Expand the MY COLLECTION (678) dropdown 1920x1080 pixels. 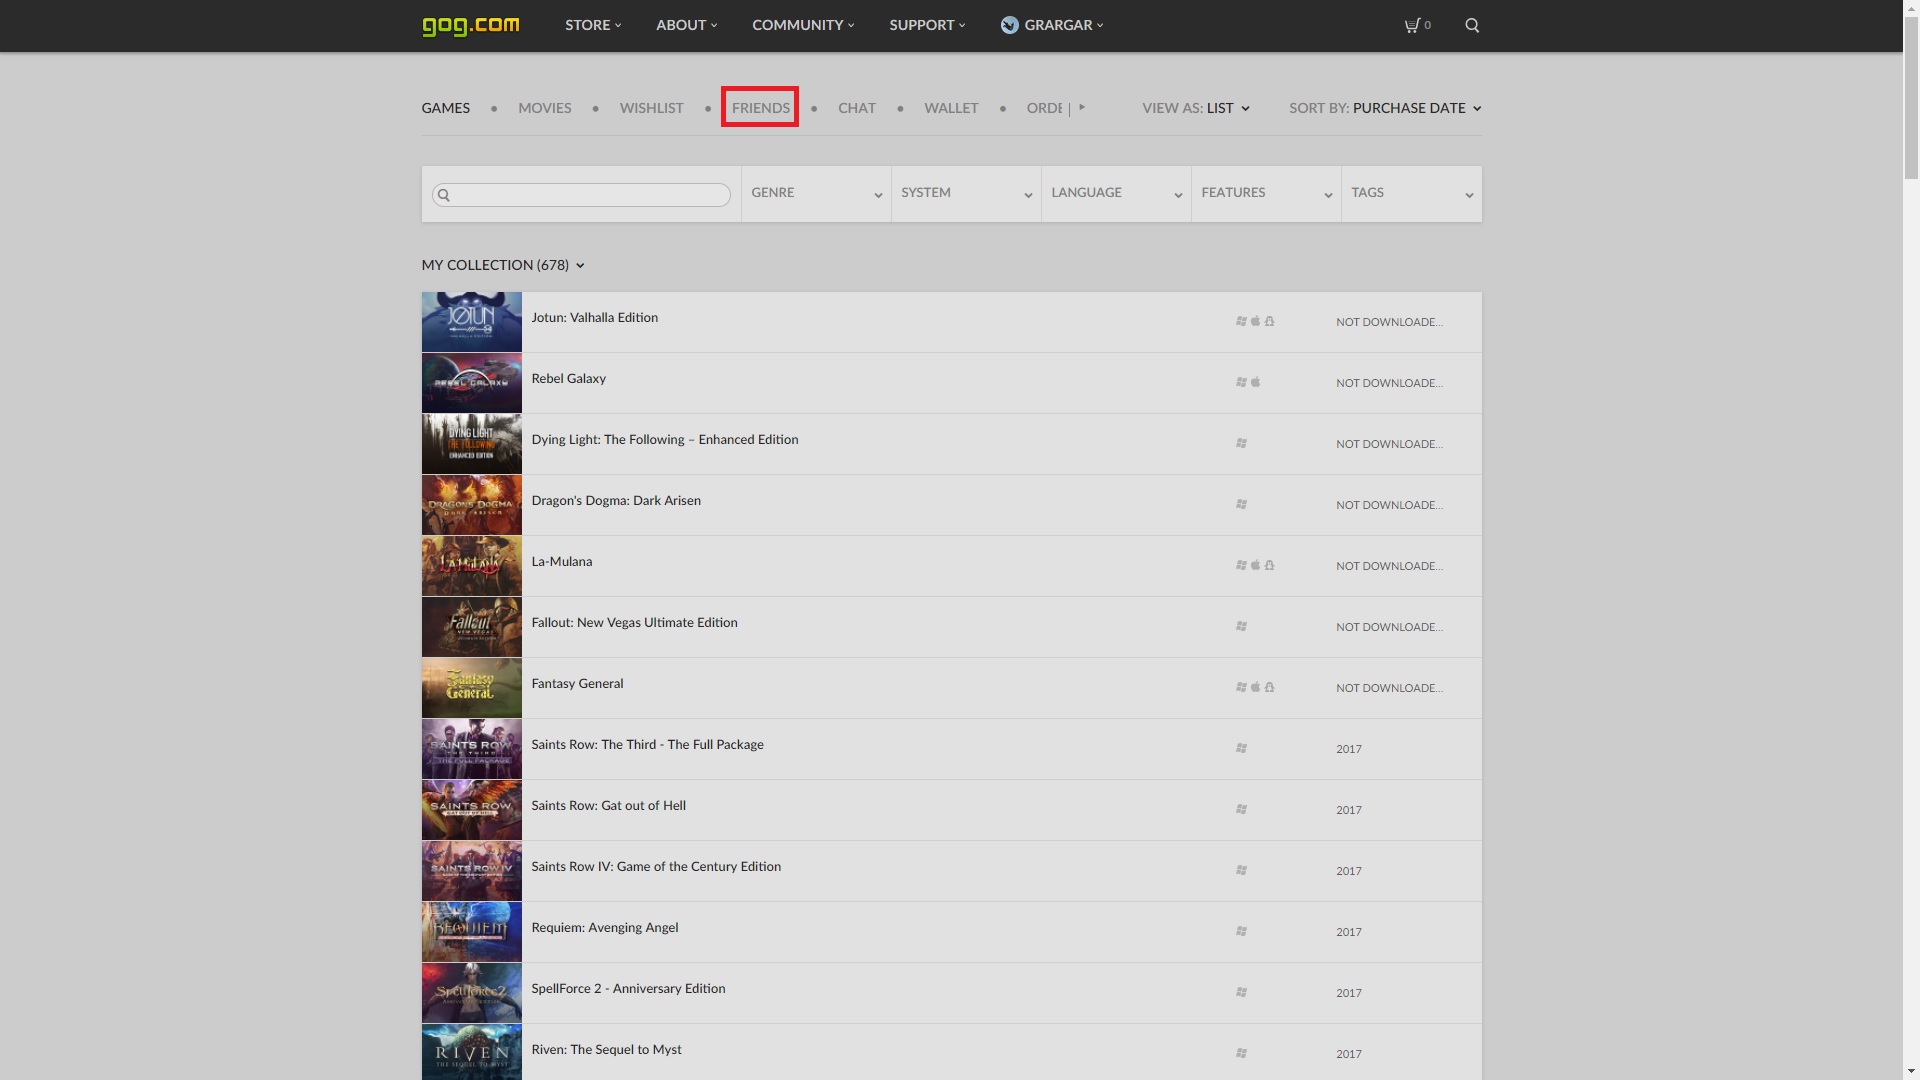click(x=503, y=265)
